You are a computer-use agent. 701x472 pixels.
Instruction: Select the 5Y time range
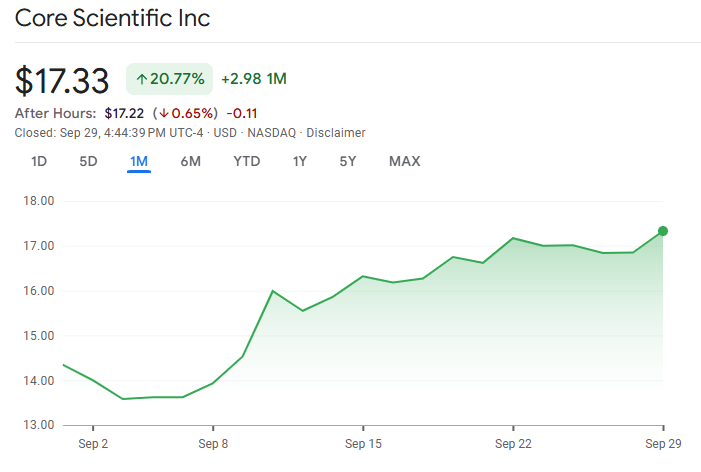click(x=348, y=161)
